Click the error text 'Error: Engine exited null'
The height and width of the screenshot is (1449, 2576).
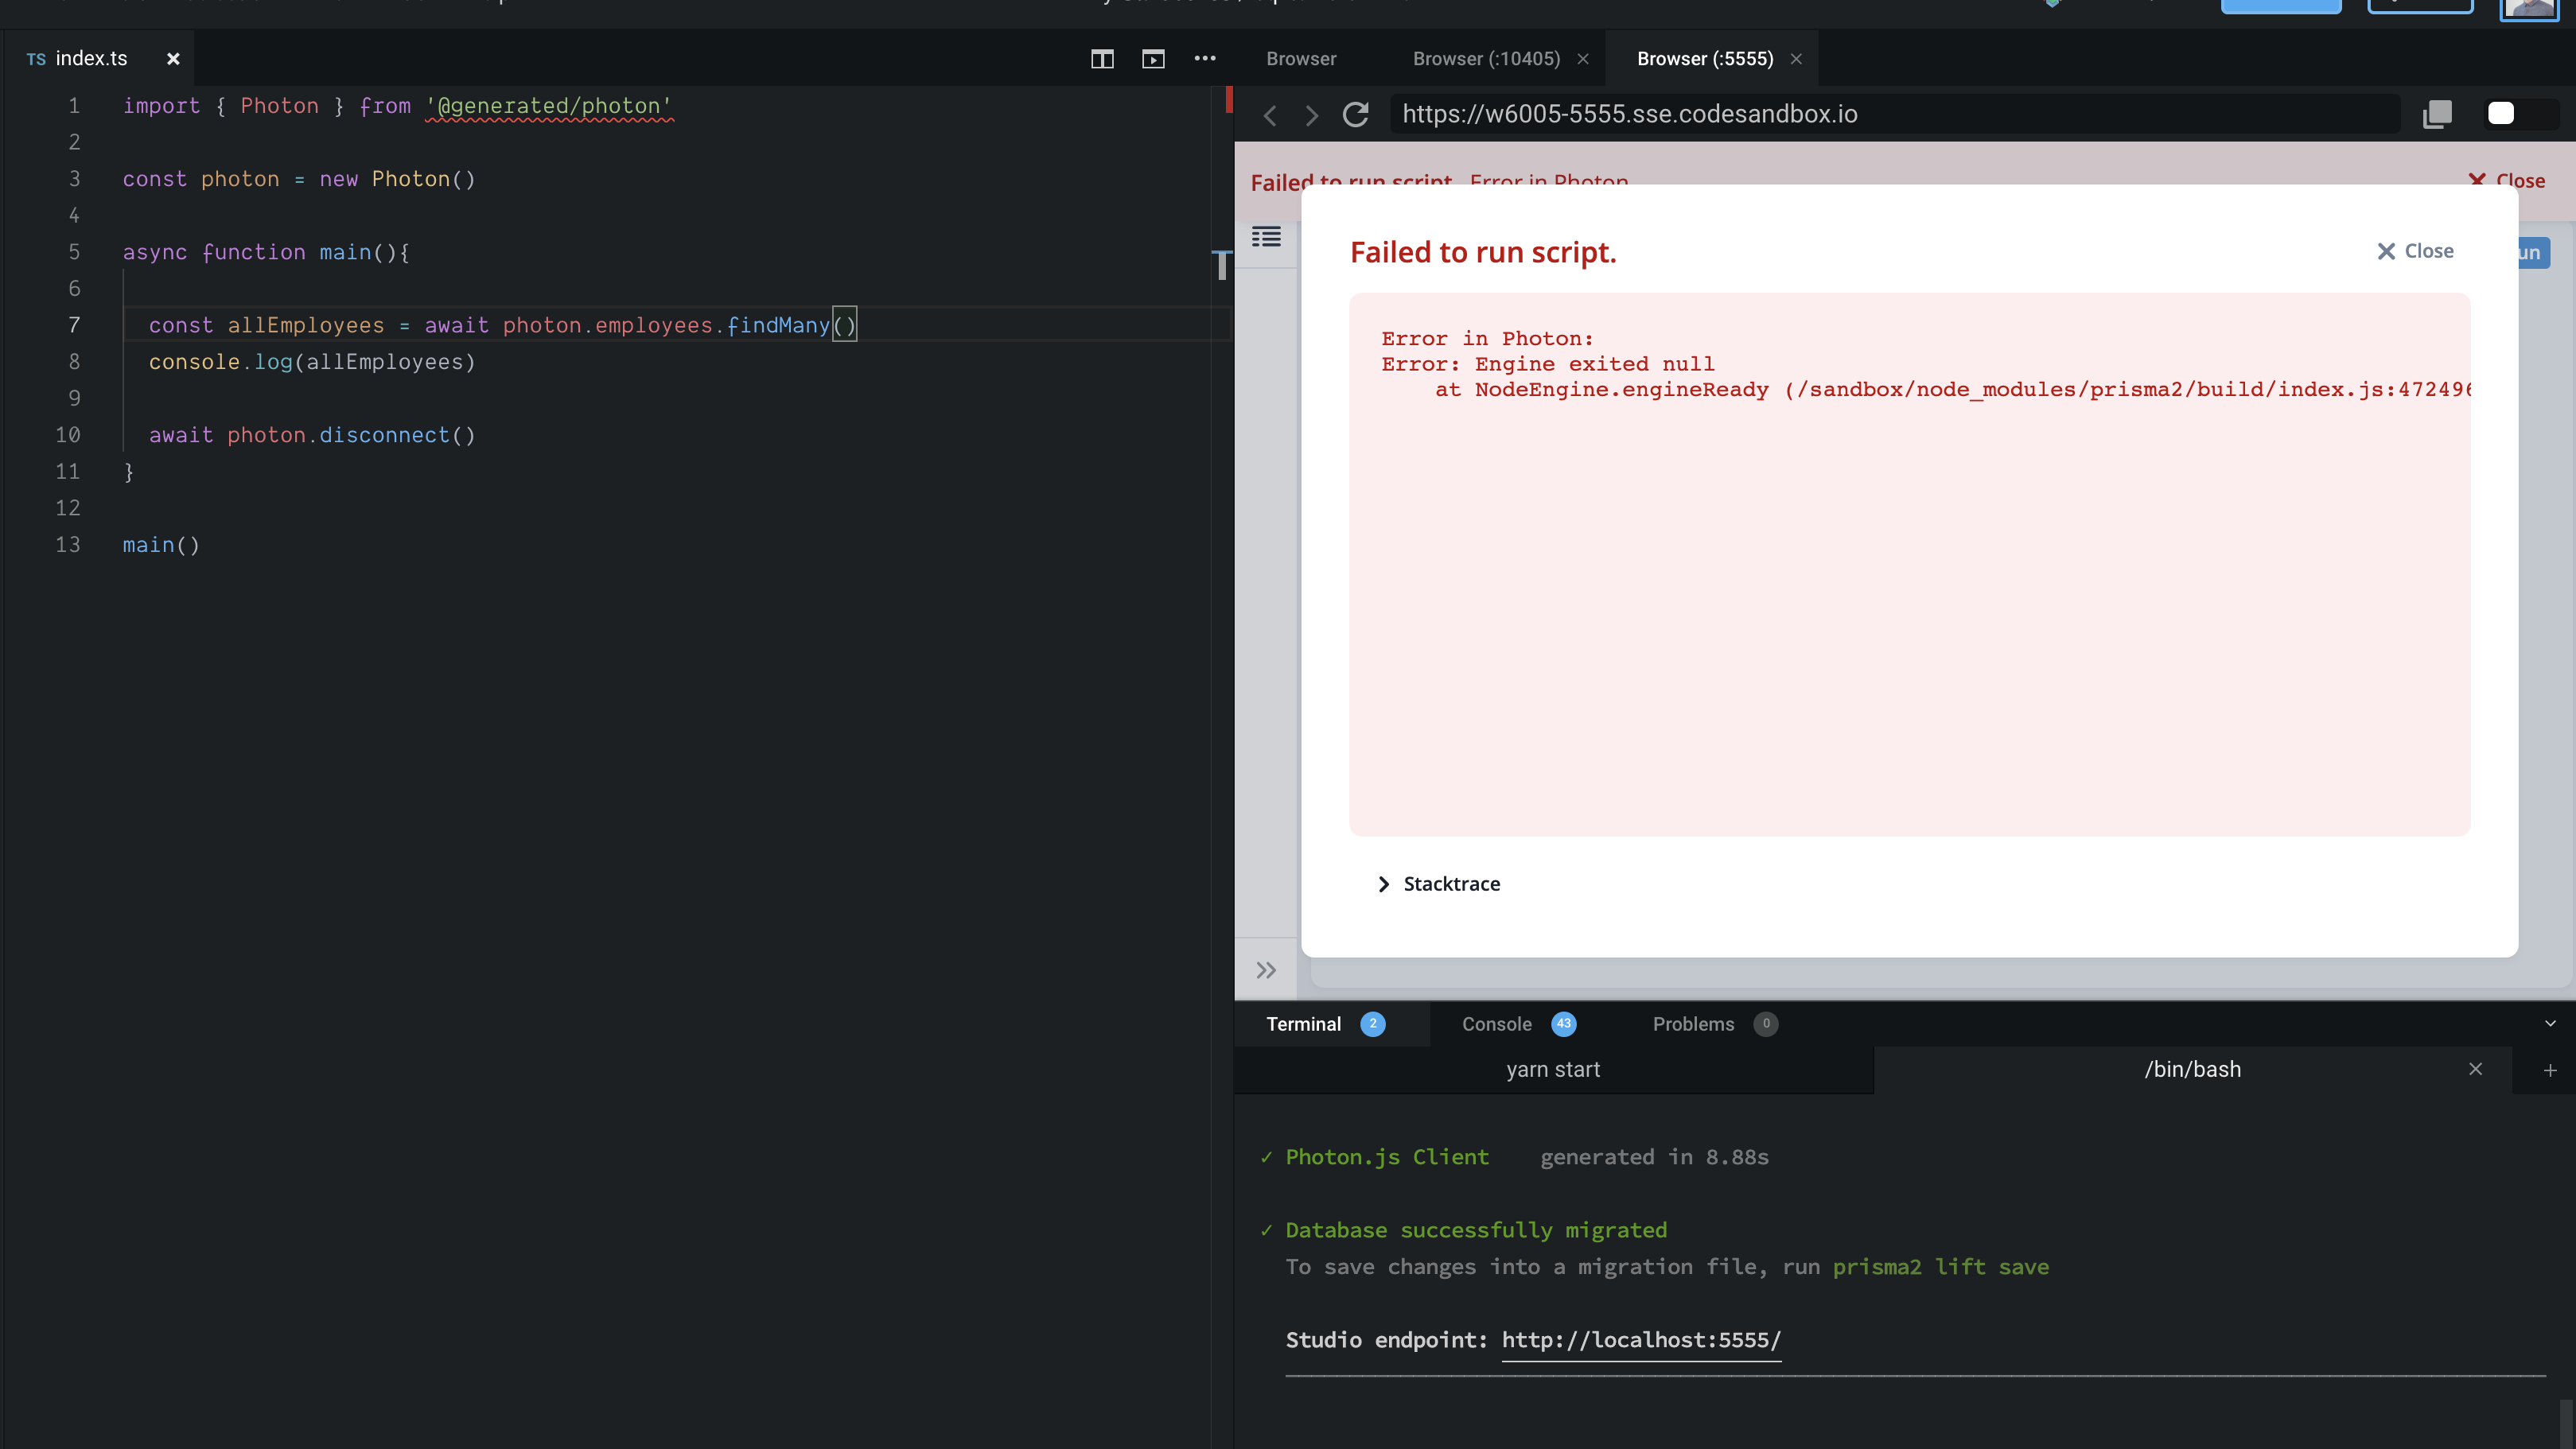tap(1547, 364)
